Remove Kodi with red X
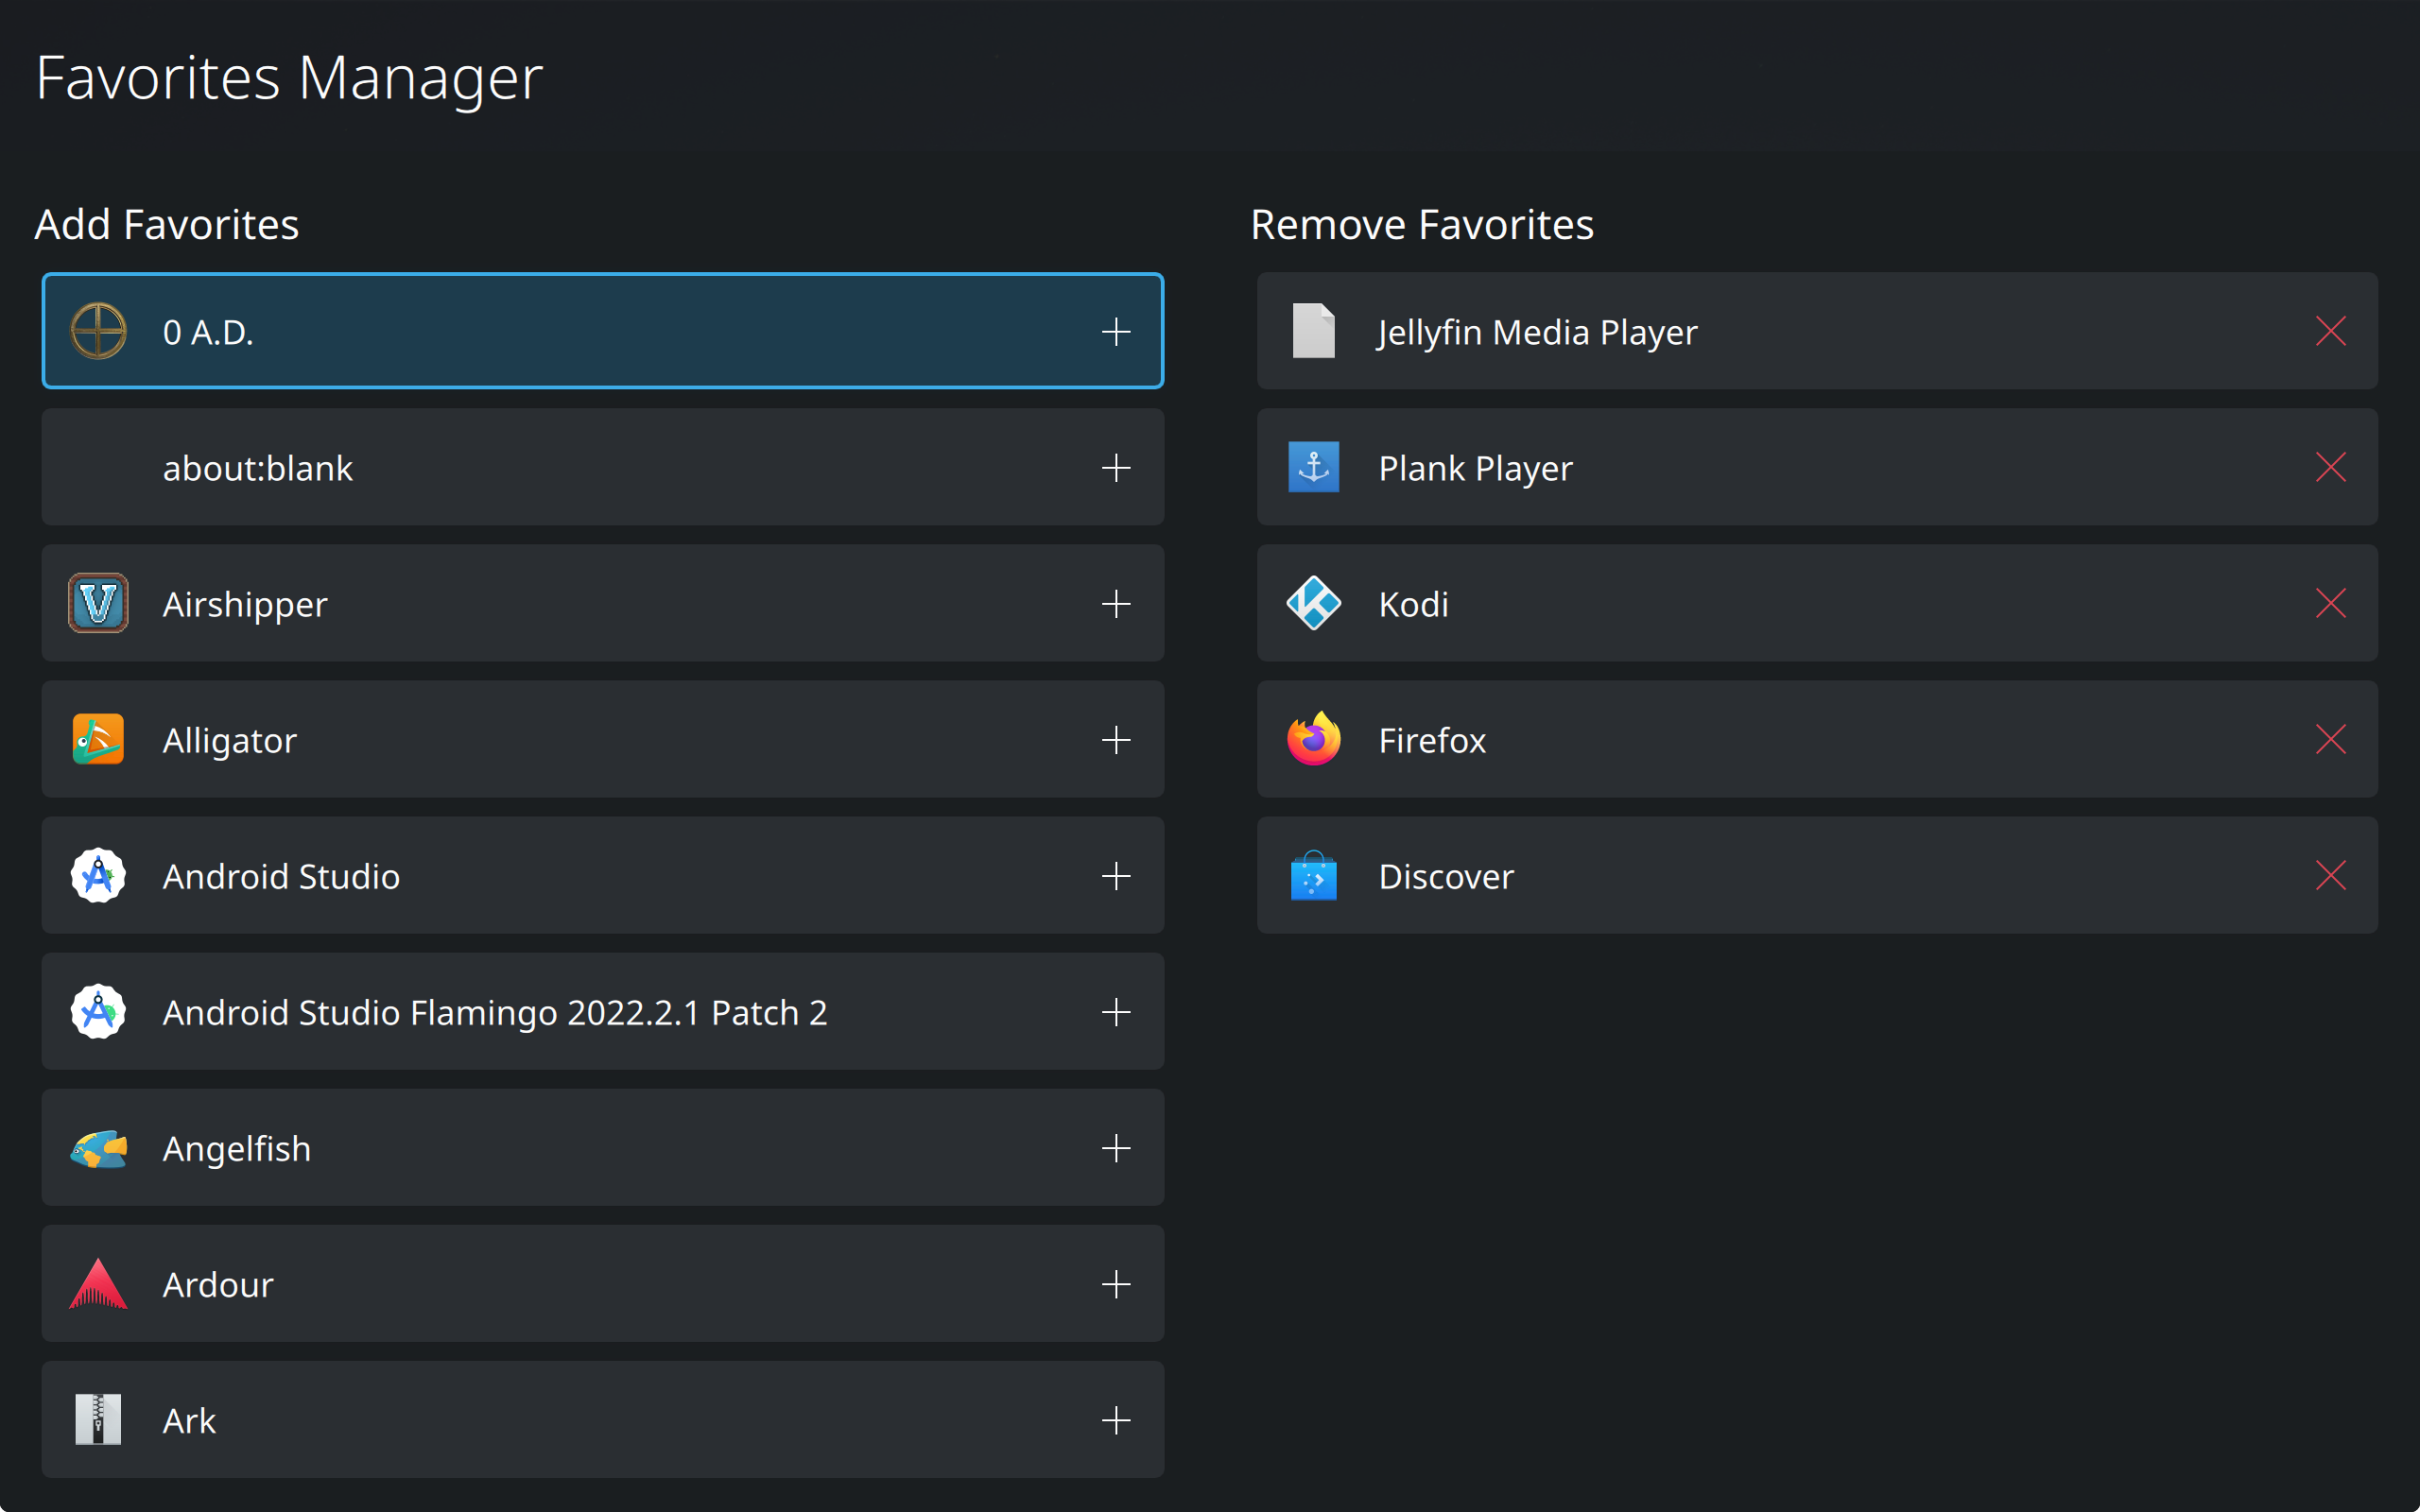This screenshot has height=1512, width=2420. (2331, 603)
